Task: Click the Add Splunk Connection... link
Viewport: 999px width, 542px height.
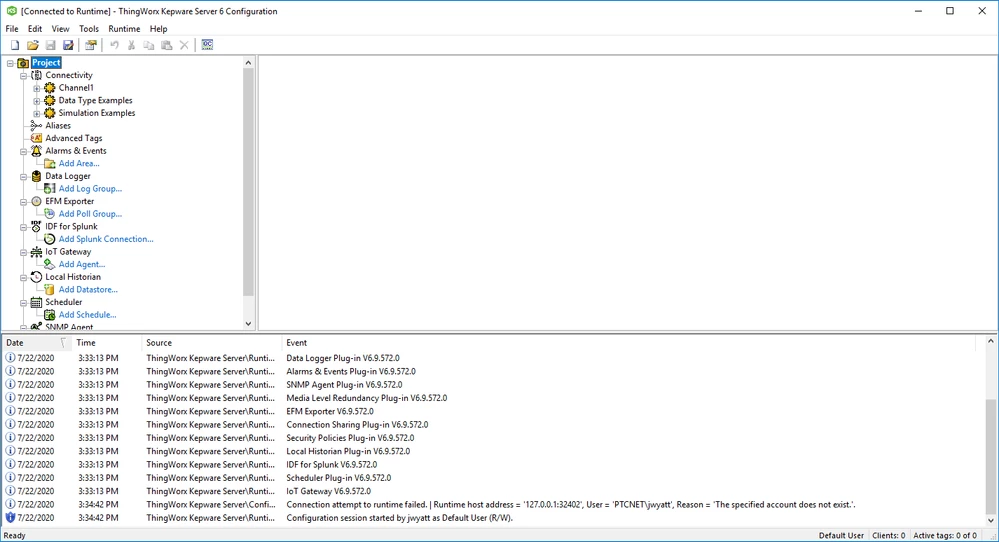Action: pyautogui.click(x=106, y=239)
